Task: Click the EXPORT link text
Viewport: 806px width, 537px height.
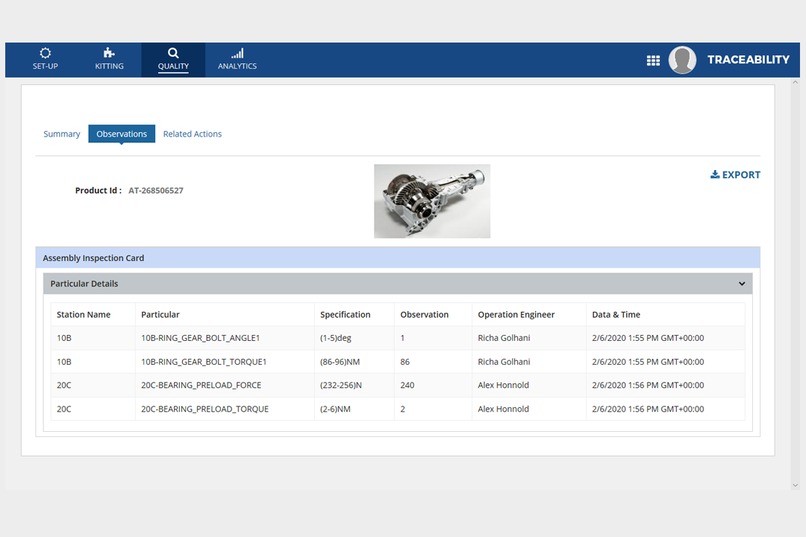Action: (x=741, y=175)
